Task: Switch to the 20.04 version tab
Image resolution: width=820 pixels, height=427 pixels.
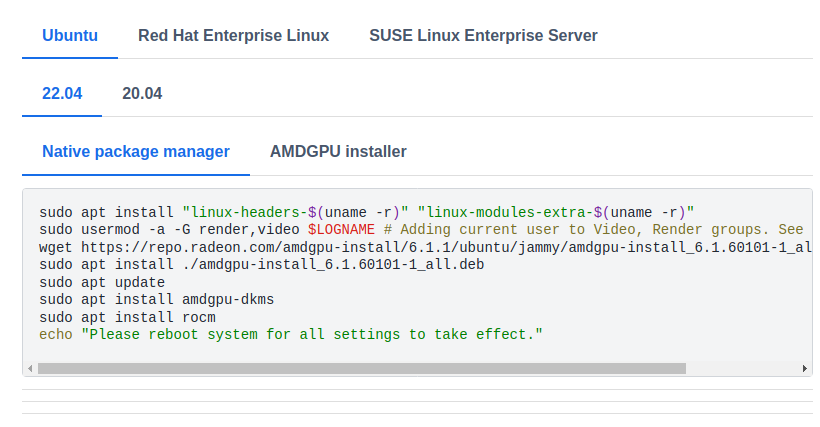Action: (142, 94)
